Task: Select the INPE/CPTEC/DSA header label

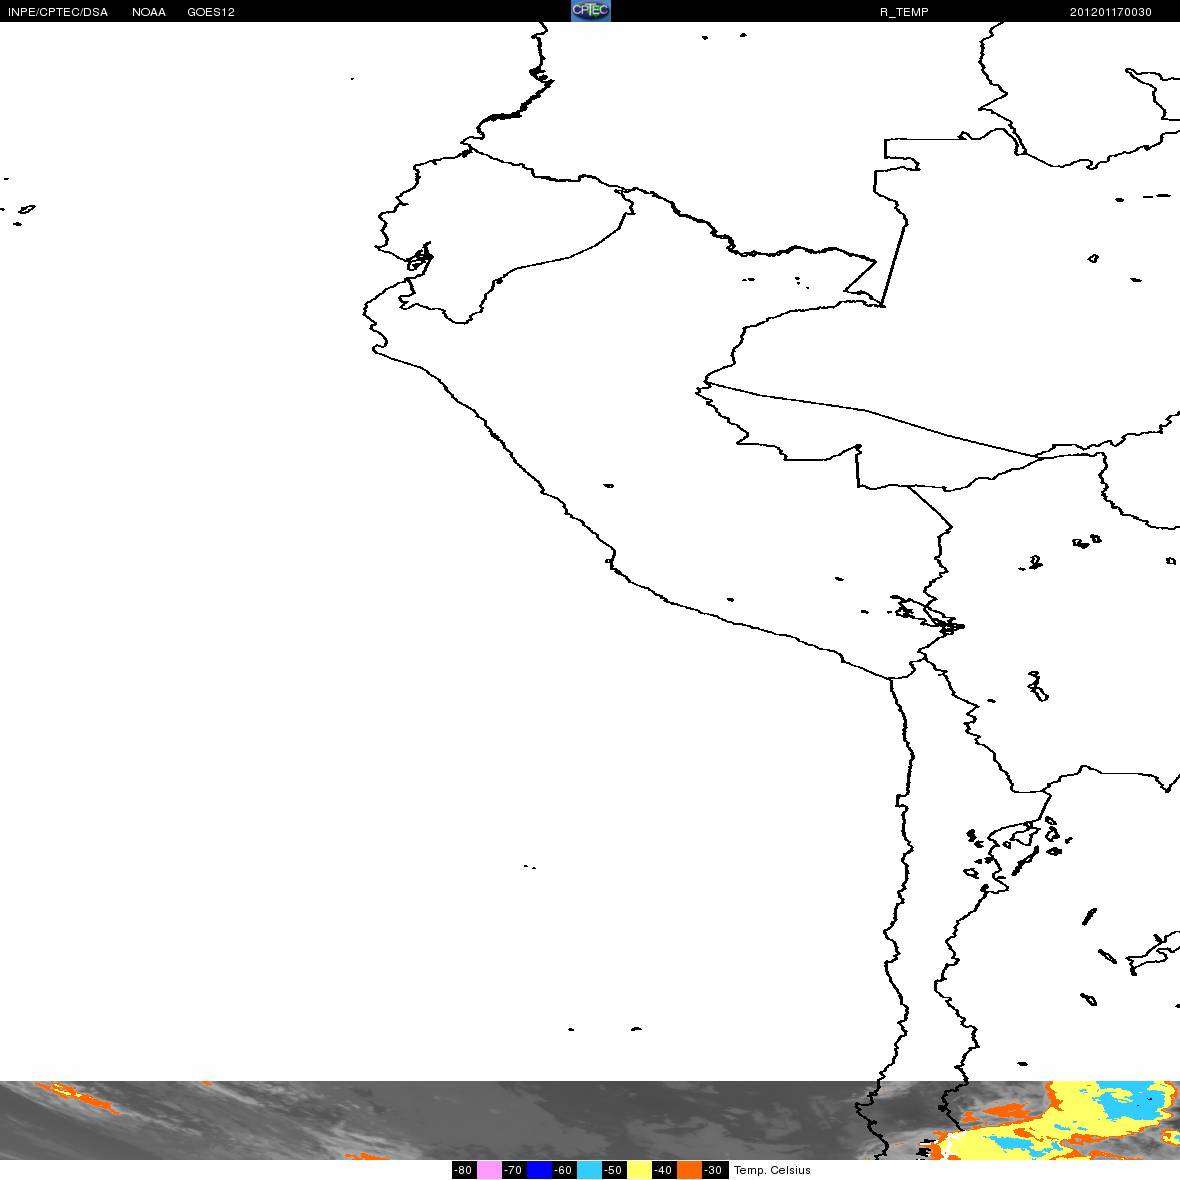Action: 58,12
